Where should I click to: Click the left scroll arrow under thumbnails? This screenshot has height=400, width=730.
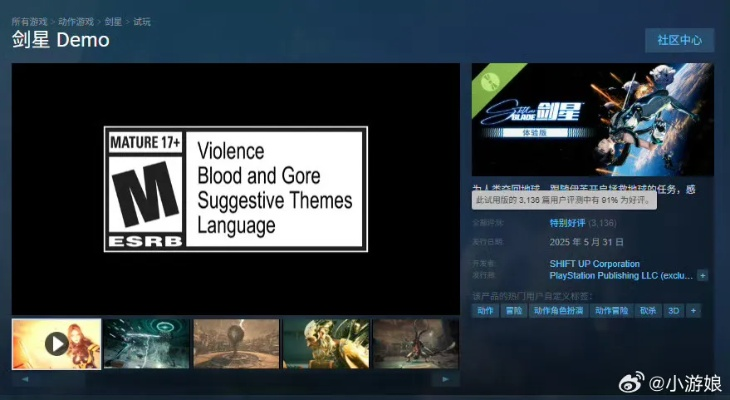pyautogui.click(x=25, y=379)
